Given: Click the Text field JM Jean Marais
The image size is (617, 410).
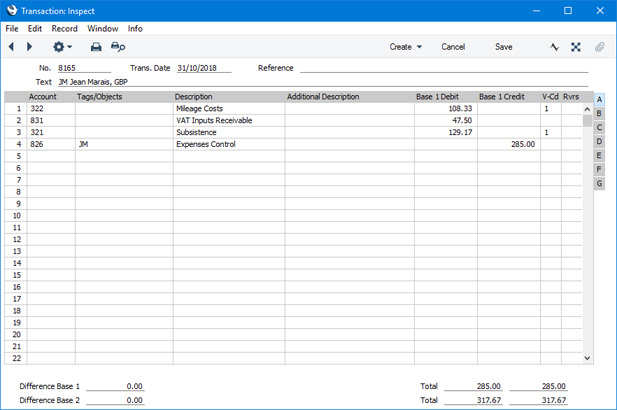Looking at the screenshot, I should click(323, 82).
